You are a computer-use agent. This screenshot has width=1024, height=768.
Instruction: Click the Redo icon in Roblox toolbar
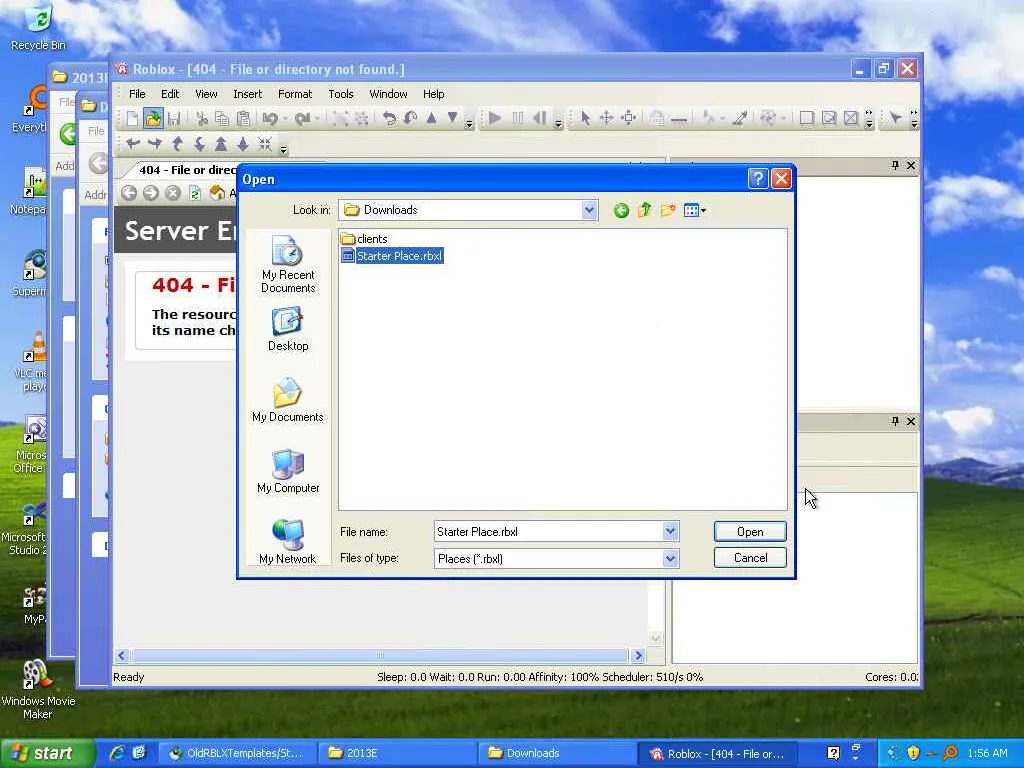(x=302, y=118)
